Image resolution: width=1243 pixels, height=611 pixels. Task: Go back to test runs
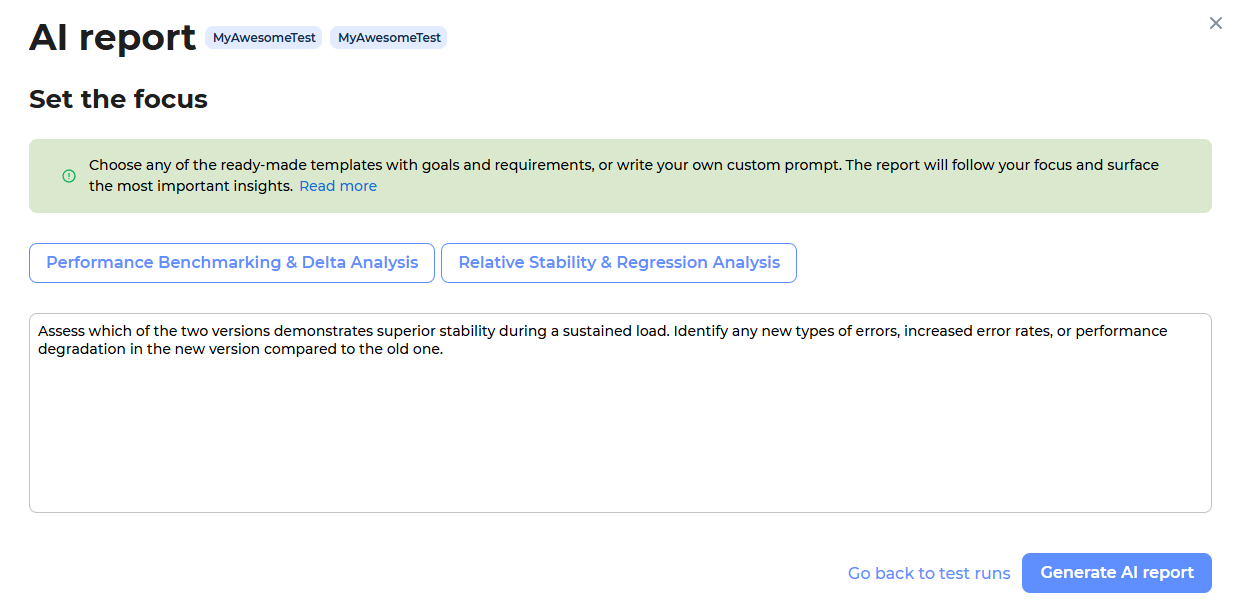(929, 573)
